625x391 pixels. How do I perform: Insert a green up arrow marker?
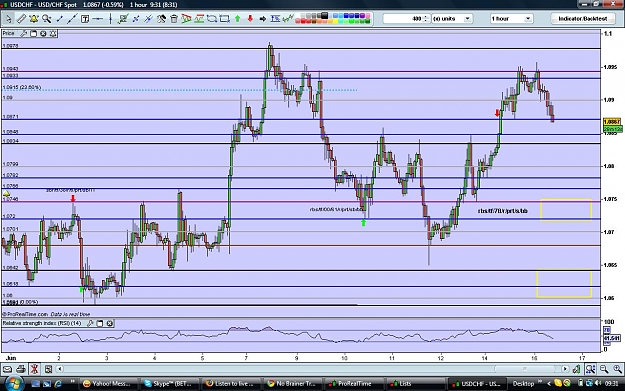tap(238, 19)
